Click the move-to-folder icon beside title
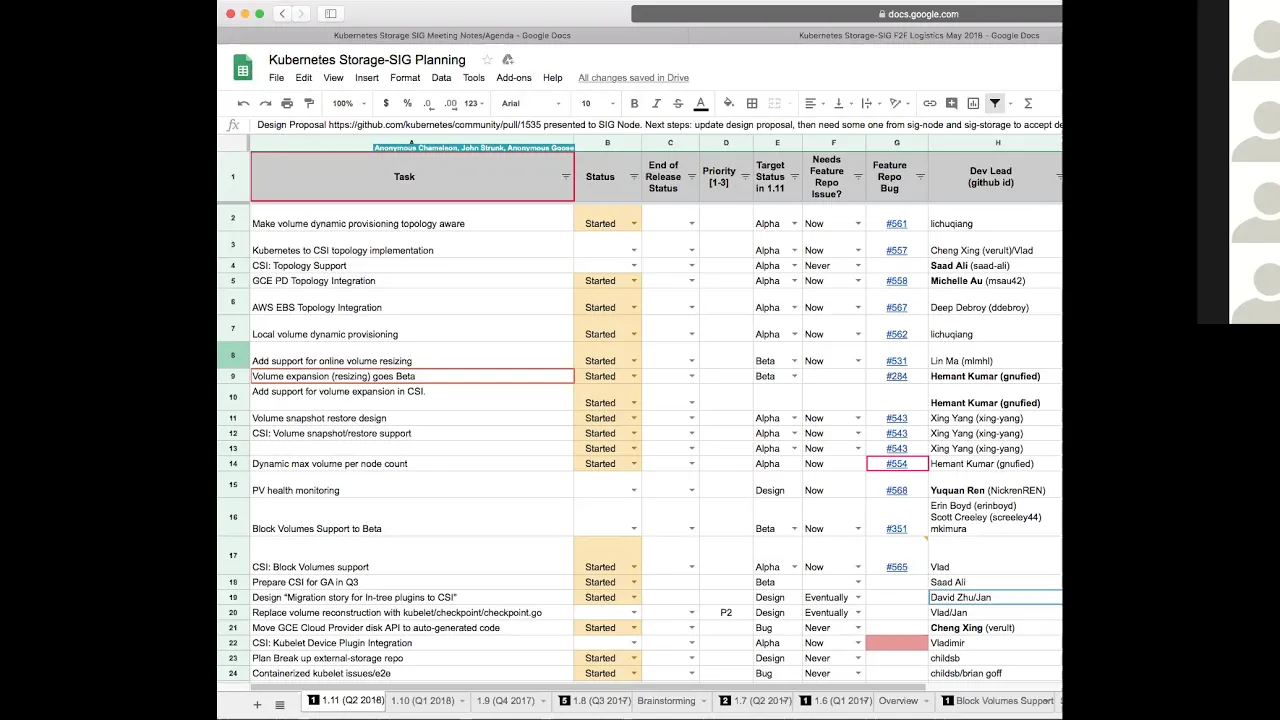1280x720 pixels. click(x=508, y=60)
